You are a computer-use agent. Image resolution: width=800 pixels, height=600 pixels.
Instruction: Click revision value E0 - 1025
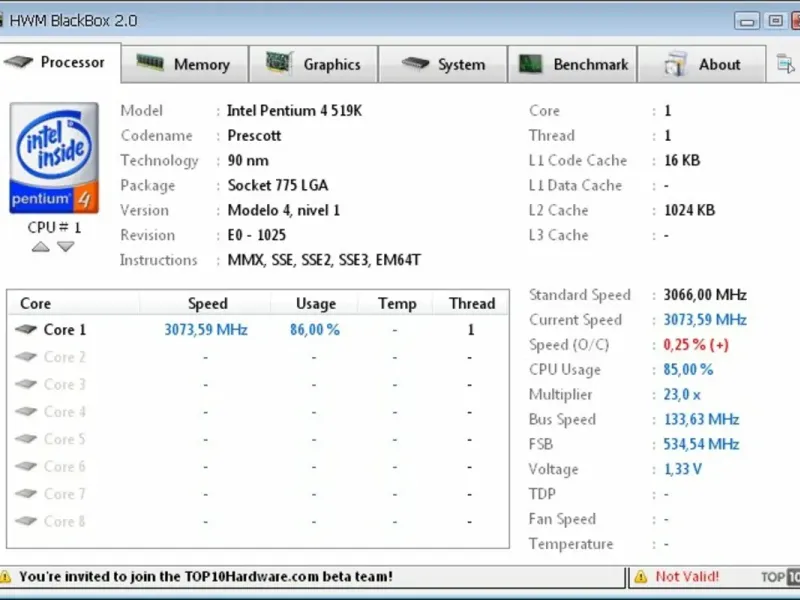(257, 235)
